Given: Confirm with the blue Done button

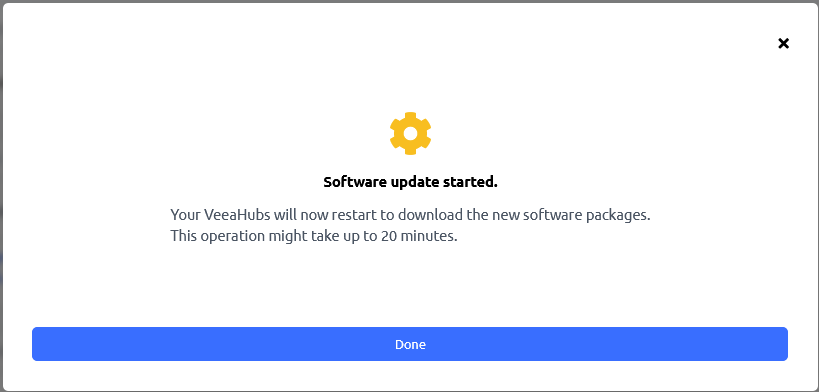Looking at the screenshot, I should click(410, 344).
